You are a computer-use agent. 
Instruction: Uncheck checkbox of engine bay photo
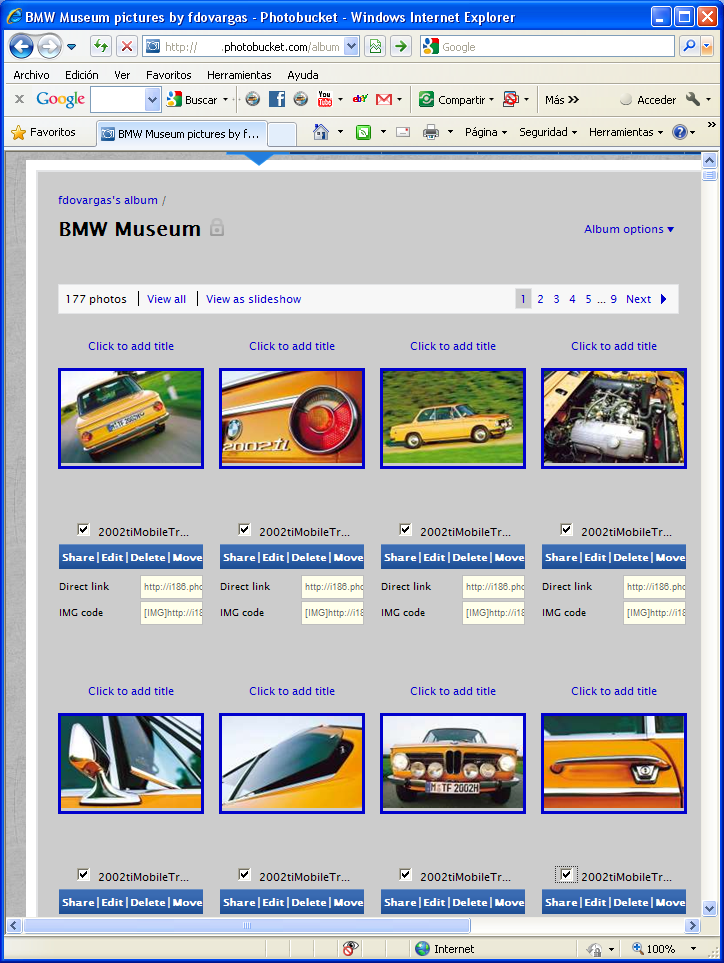tap(566, 529)
